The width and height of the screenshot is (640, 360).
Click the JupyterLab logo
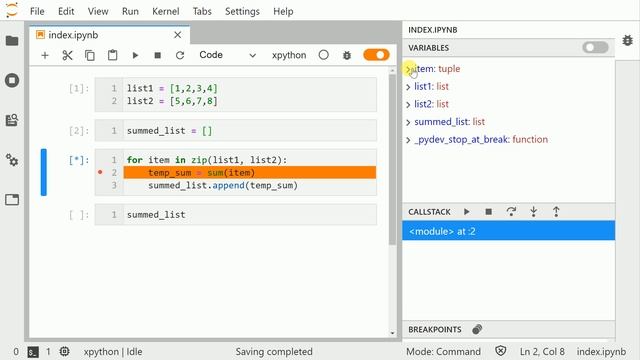click(12, 10)
